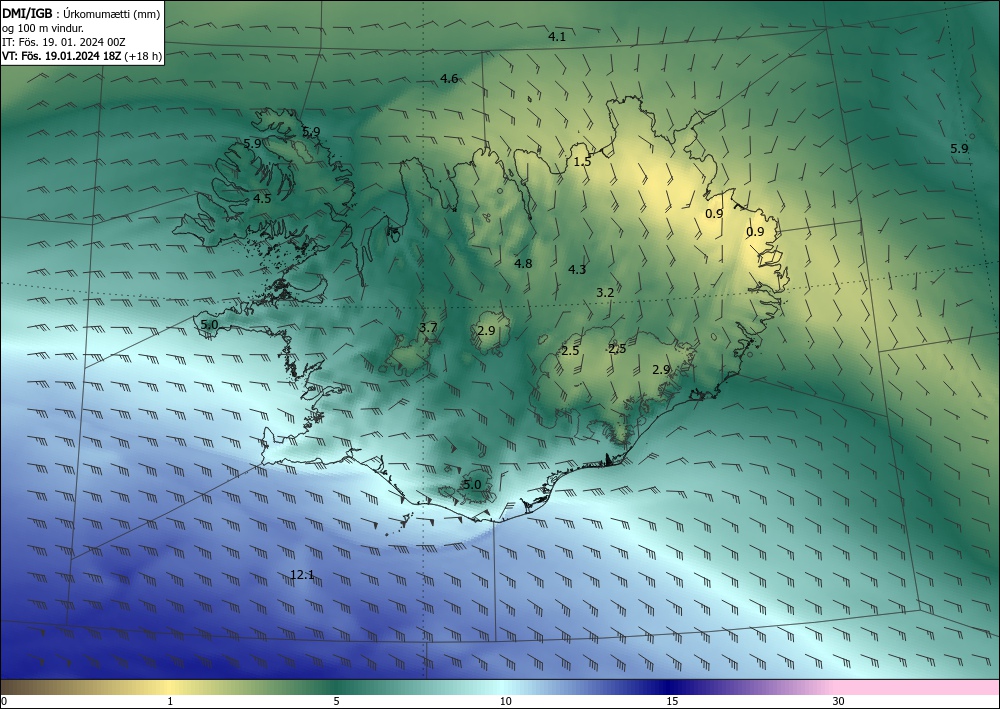Screen dimensions: 1000x709
Task: Click the color scale label '5'
Action: tap(336, 701)
